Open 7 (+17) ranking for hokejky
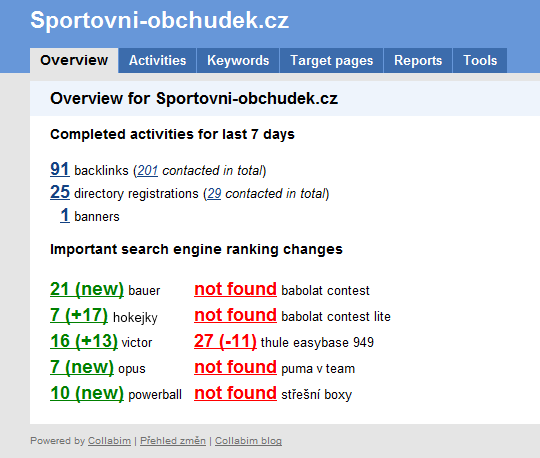 [79, 315]
